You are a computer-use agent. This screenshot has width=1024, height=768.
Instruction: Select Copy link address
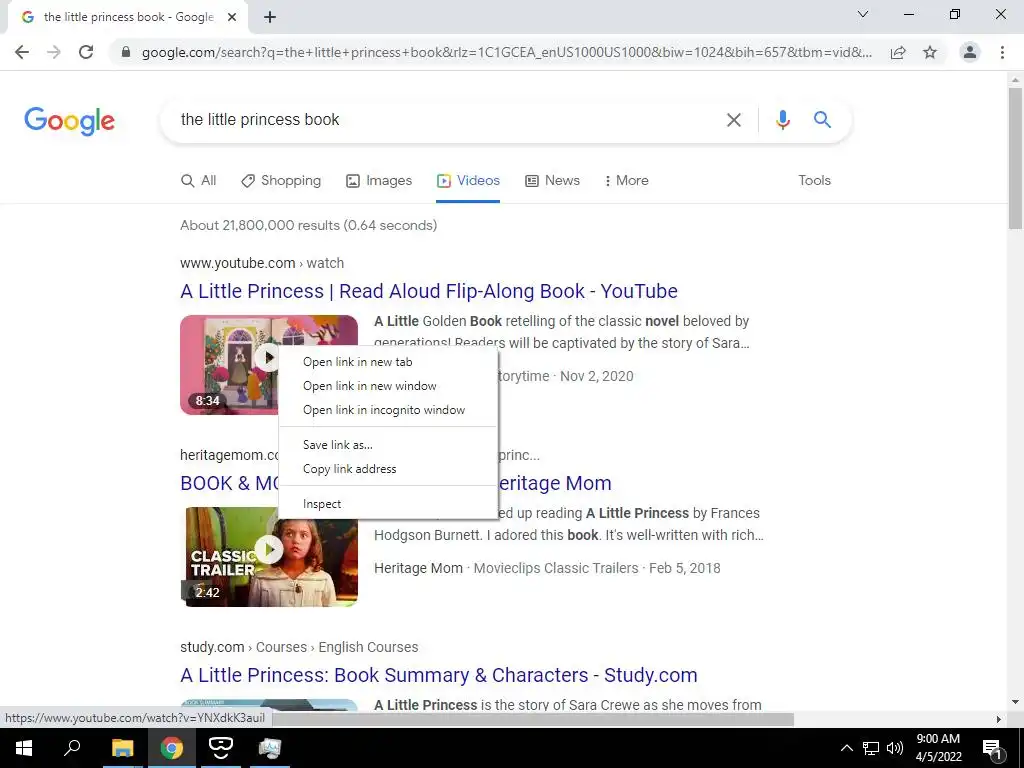[388, 469]
